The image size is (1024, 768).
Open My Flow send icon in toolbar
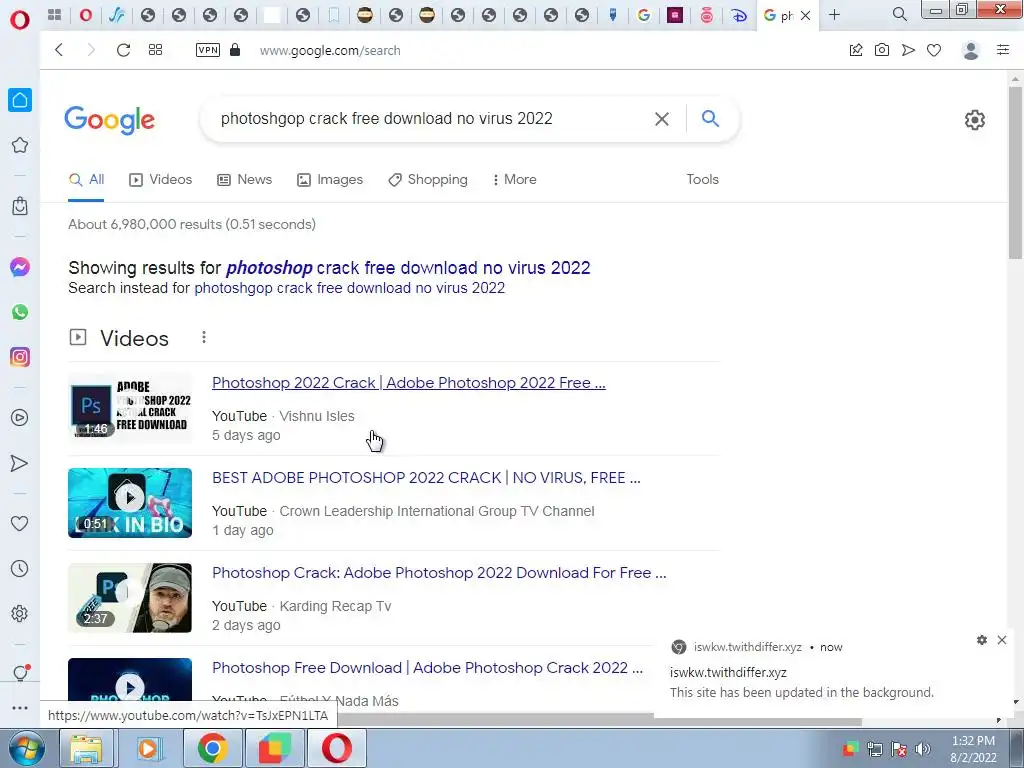(908, 50)
